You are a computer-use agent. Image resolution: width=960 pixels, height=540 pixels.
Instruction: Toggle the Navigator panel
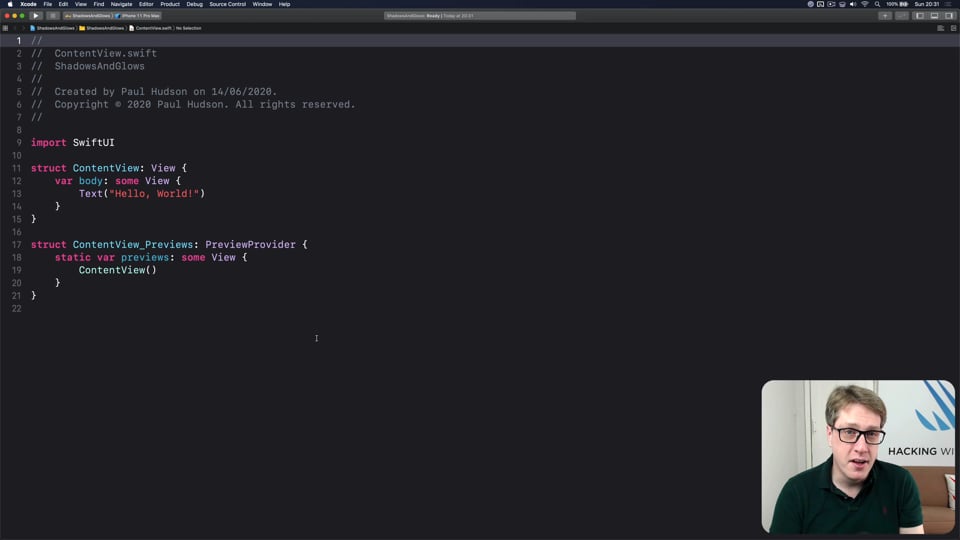click(x=920, y=16)
